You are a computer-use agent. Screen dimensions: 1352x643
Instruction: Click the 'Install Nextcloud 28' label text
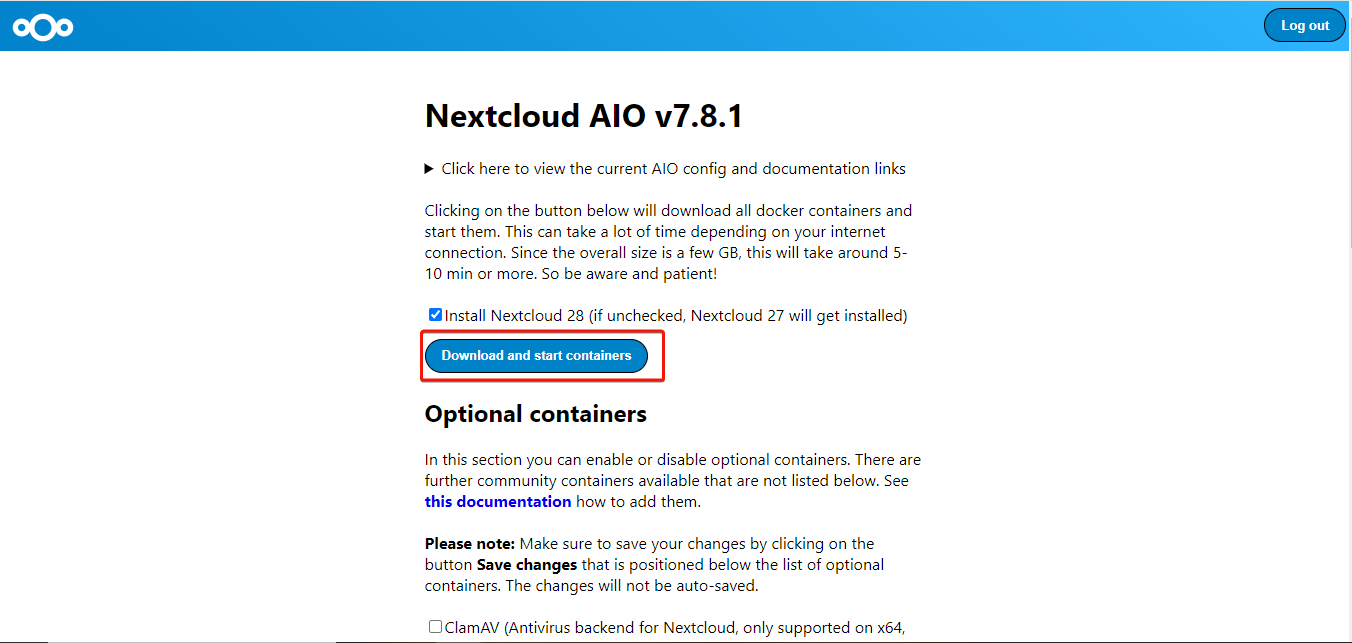[514, 316]
